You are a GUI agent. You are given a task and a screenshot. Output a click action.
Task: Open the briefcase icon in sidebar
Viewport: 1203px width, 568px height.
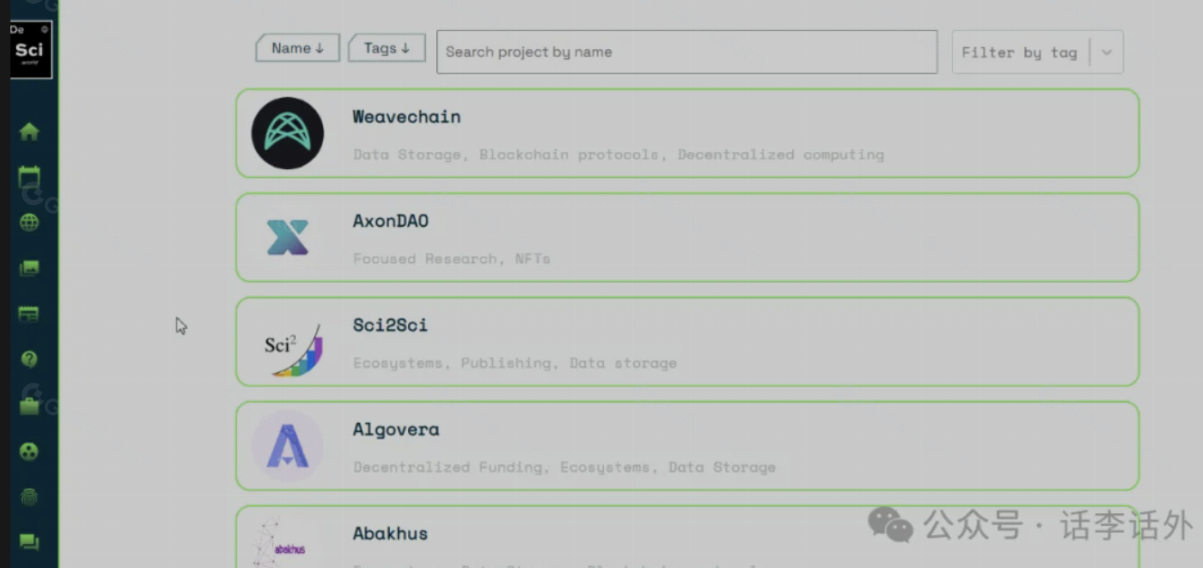click(29, 405)
